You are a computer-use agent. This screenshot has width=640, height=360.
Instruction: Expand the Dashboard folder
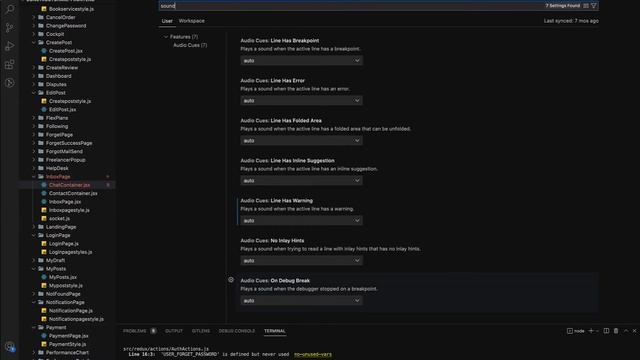click(34, 76)
